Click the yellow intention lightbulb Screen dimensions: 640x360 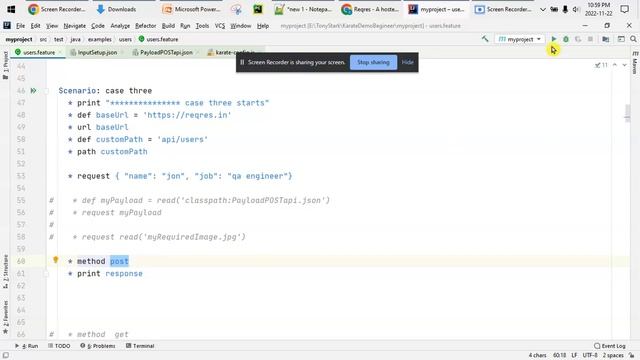click(56, 260)
